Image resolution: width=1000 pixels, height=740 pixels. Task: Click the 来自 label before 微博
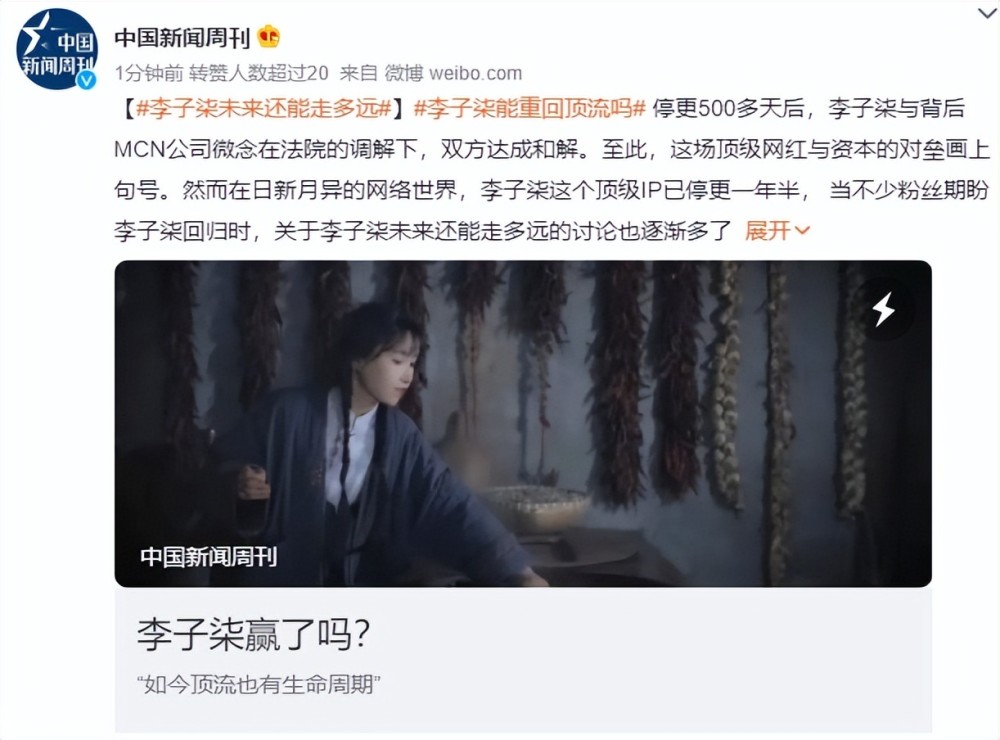tap(359, 73)
